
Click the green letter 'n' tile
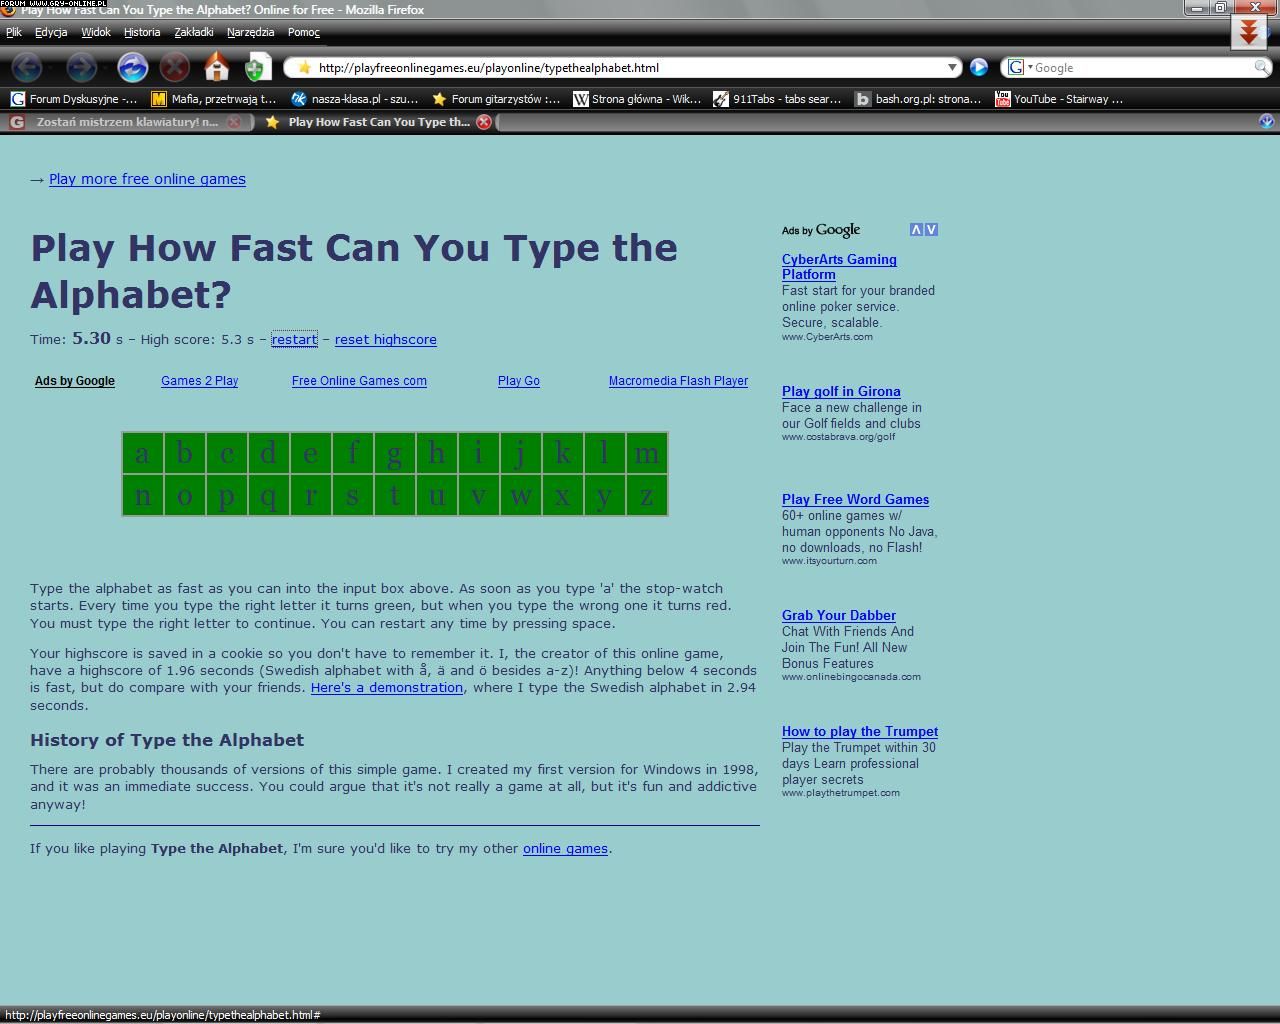[143, 495]
